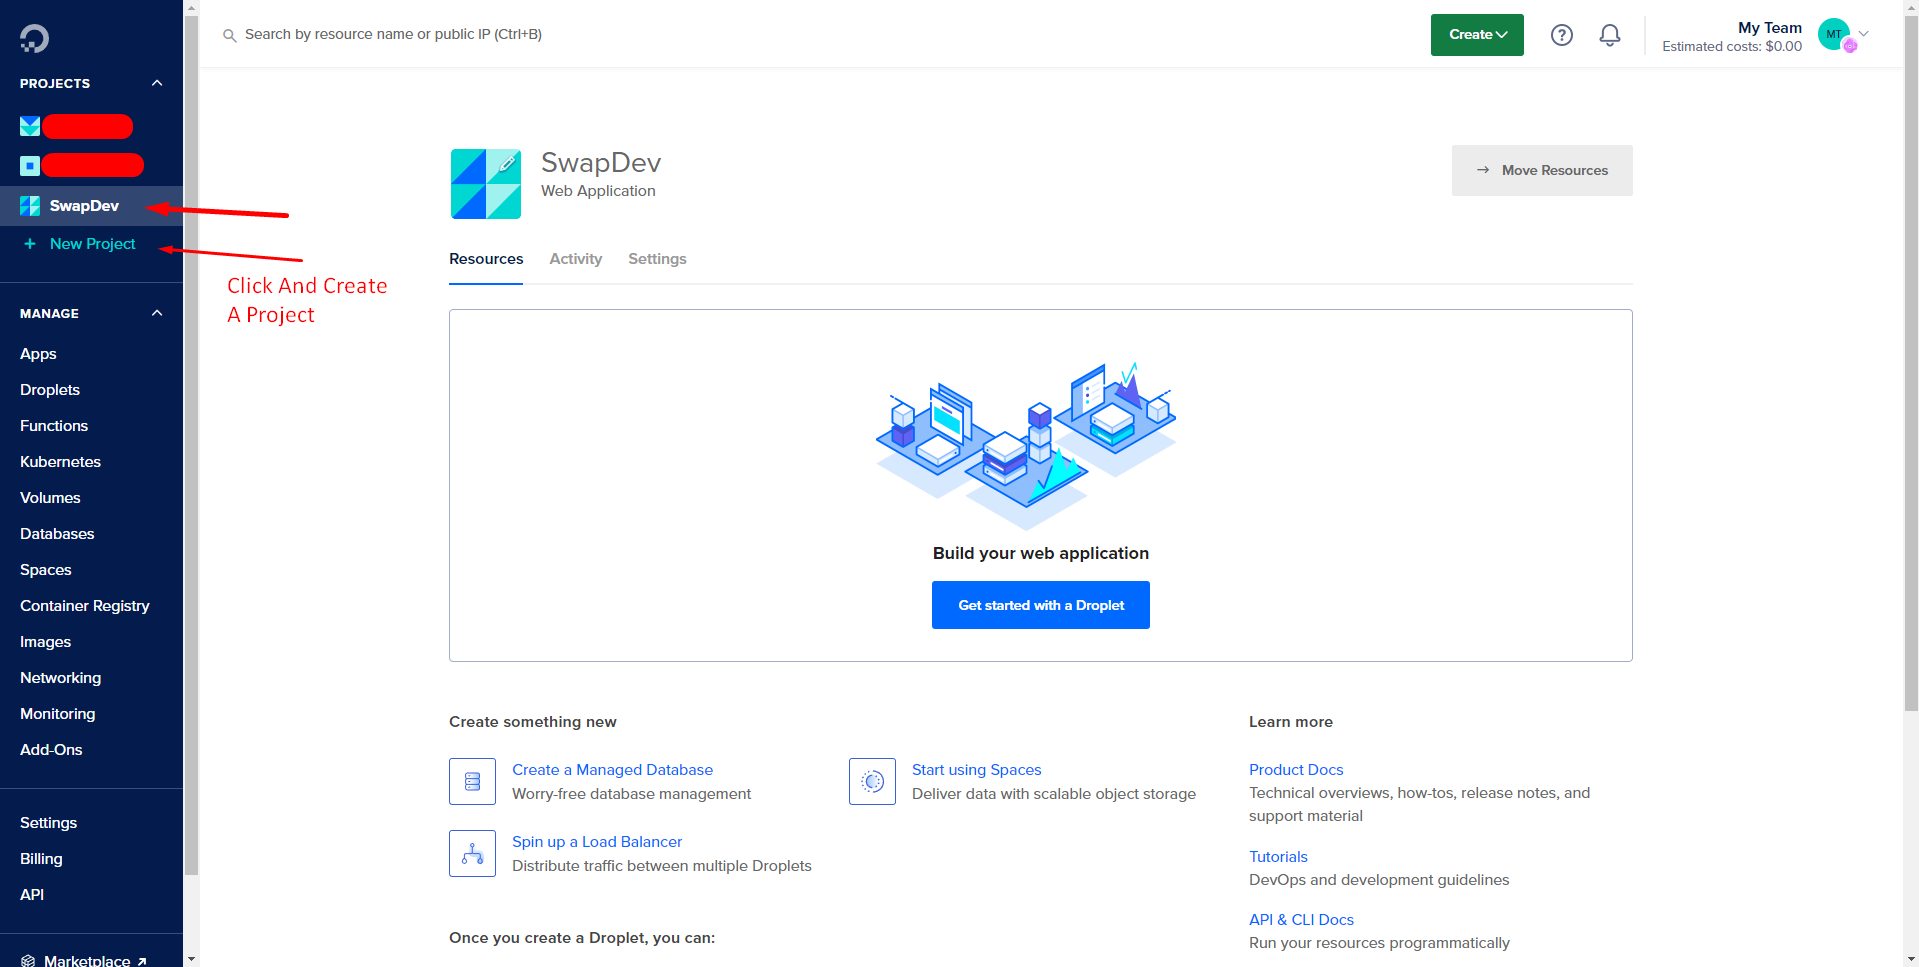This screenshot has height=967, width=1919.
Task: Click the SwapDev project logo icon
Action: pos(486,184)
